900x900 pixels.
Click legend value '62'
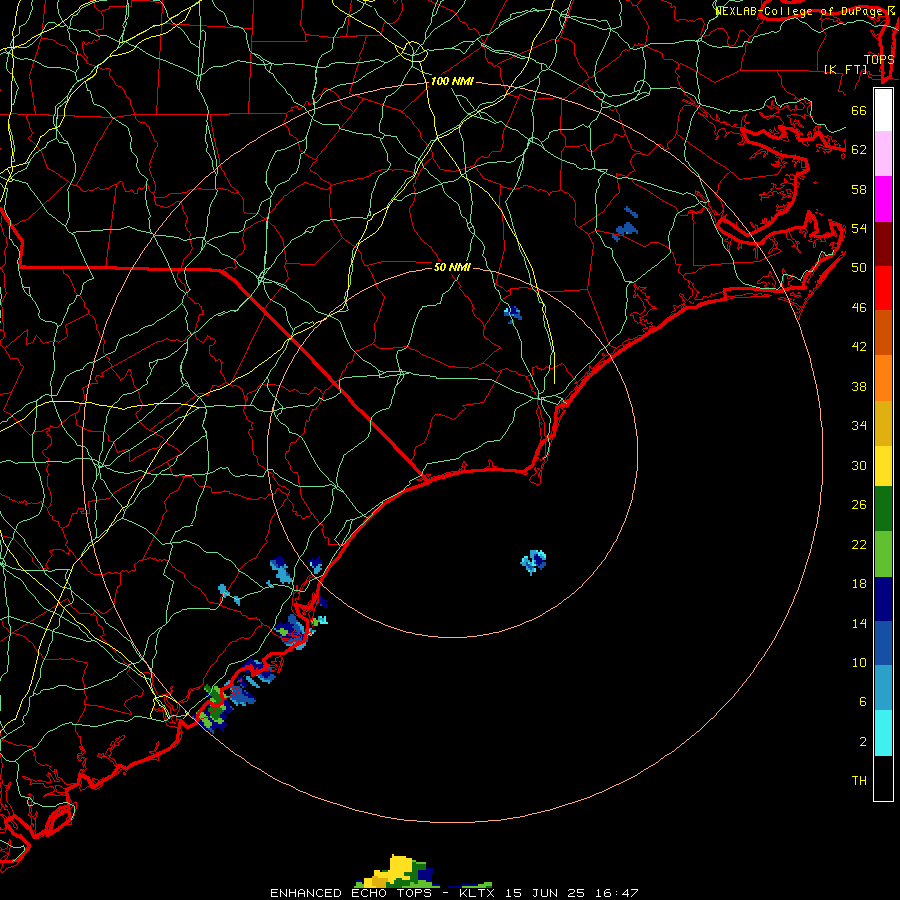coord(859,149)
